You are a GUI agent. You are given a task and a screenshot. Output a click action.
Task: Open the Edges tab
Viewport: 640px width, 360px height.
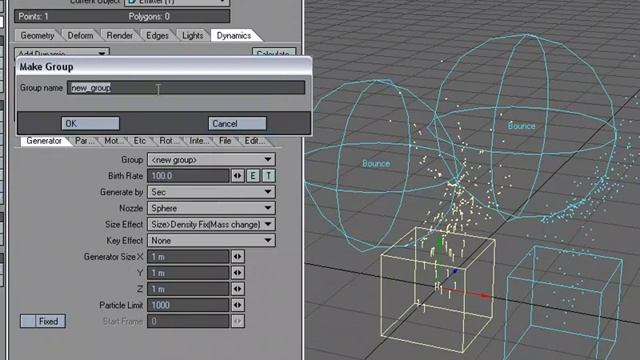pos(157,36)
